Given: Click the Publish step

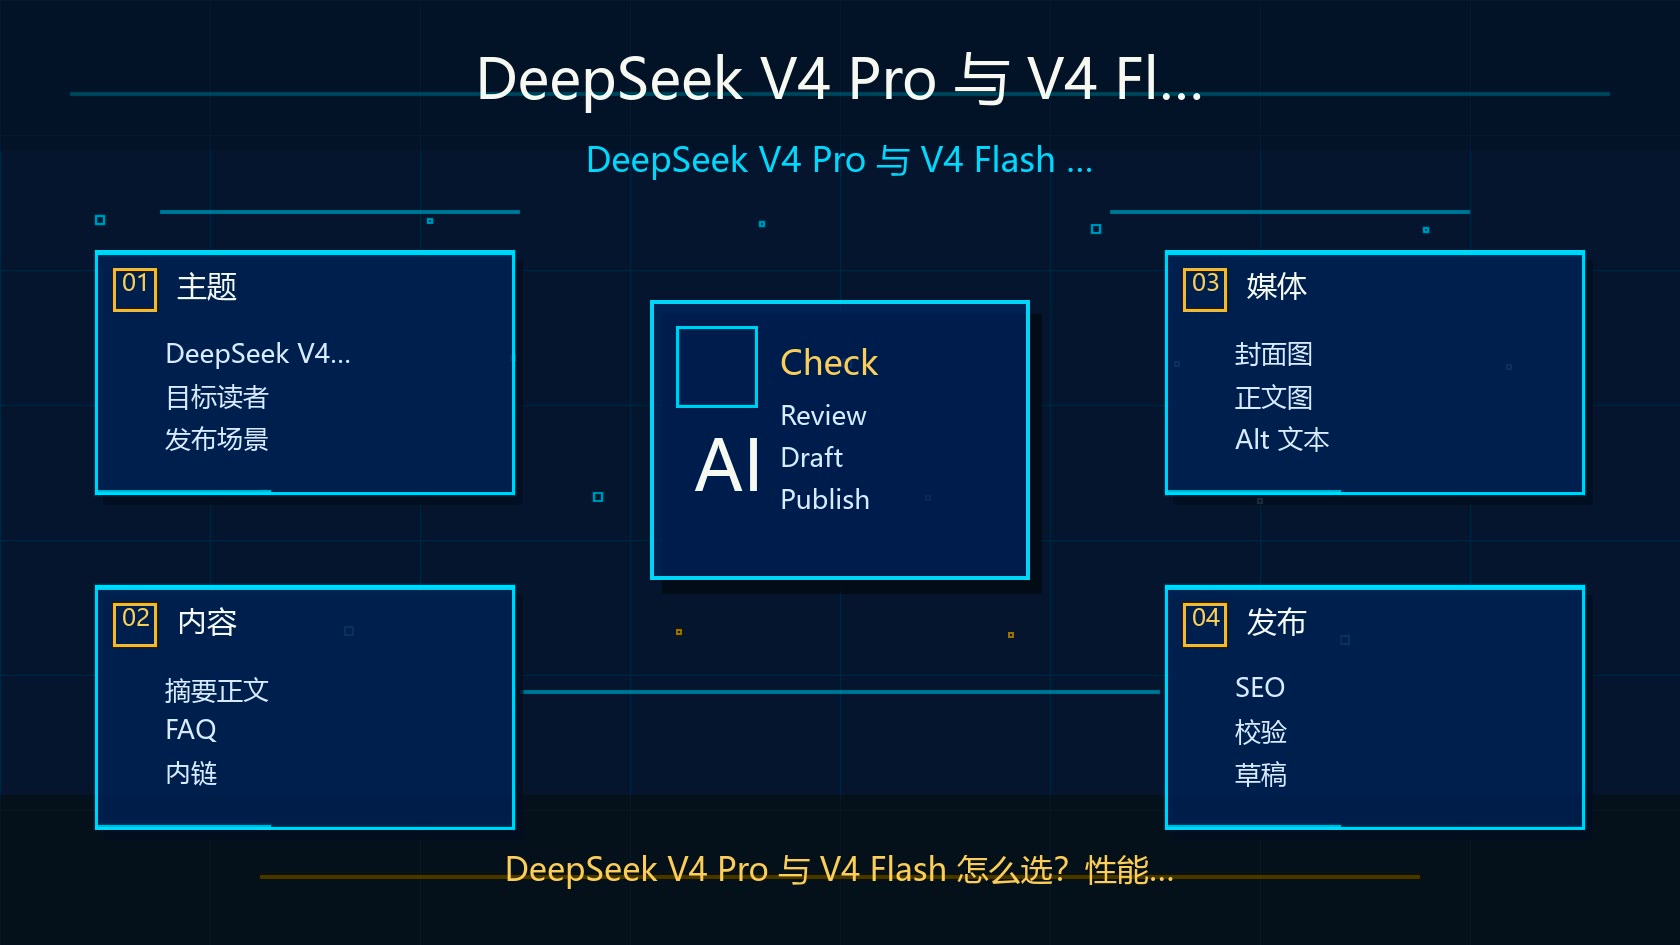Looking at the screenshot, I should (825, 499).
